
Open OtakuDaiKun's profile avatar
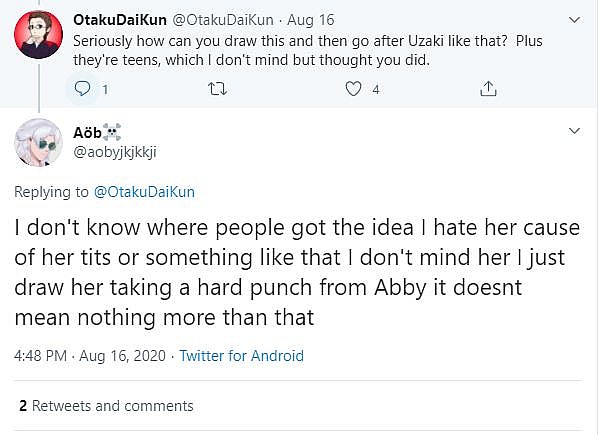coord(39,36)
